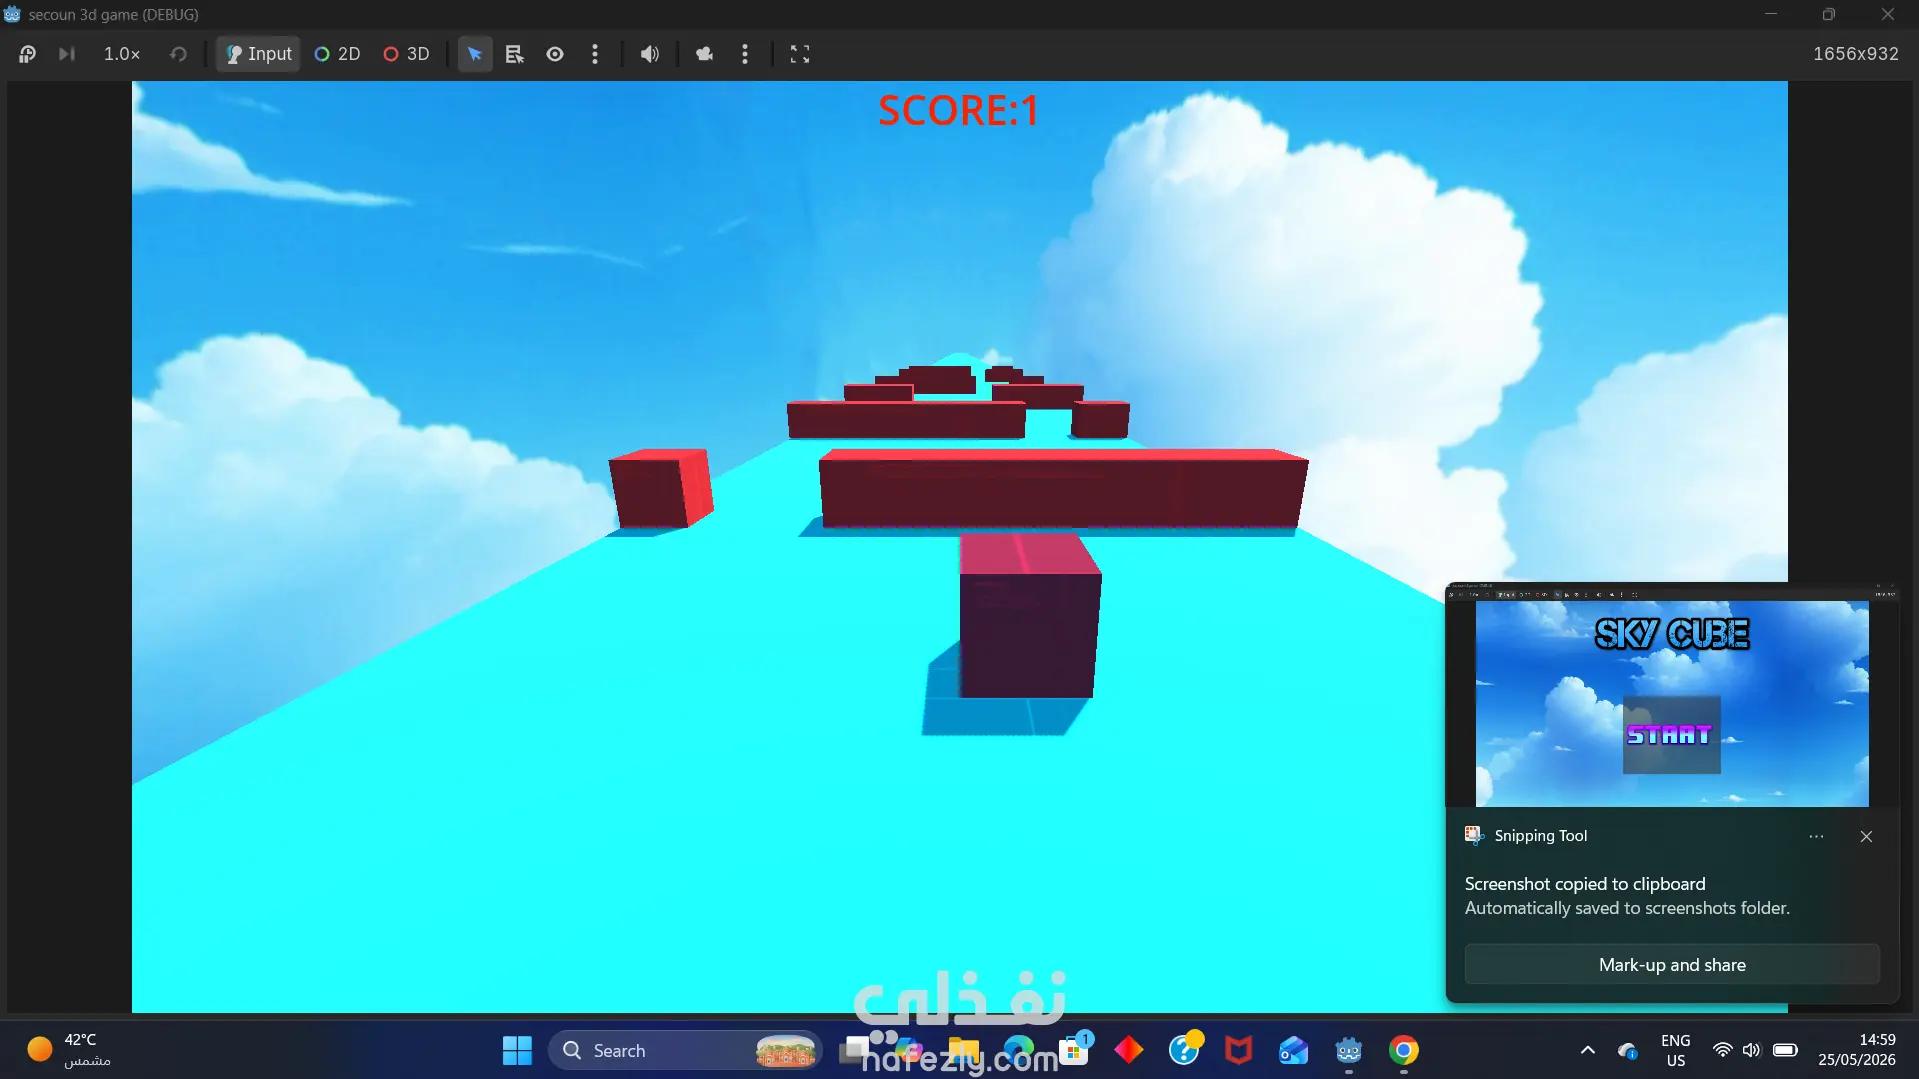Open system volume tray icon
Viewport: 1919px width, 1079px height.
[1751, 1050]
